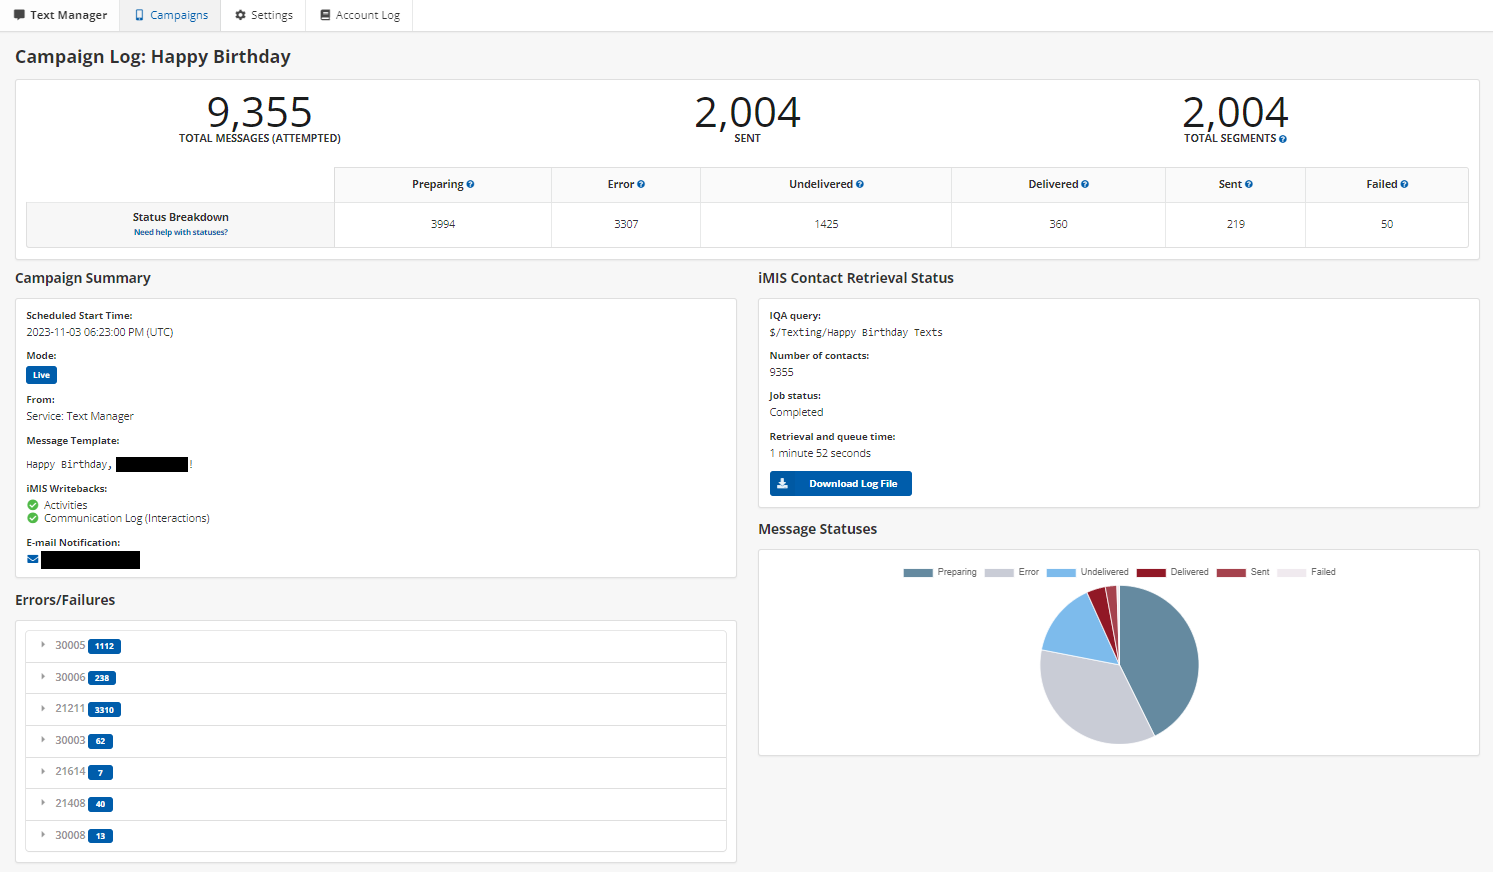The image size is (1493, 872).
Task: Toggle Delivered series in chart legend
Action: pyautogui.click(x=1172, y=573)
